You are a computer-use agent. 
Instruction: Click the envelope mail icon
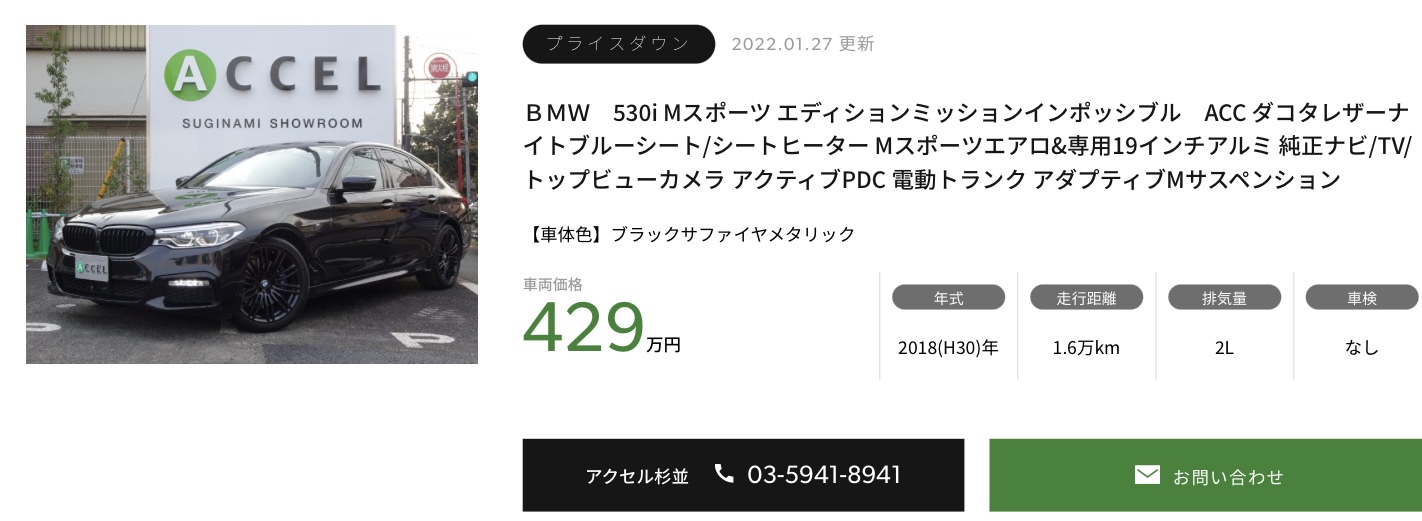click(1147, 475)
